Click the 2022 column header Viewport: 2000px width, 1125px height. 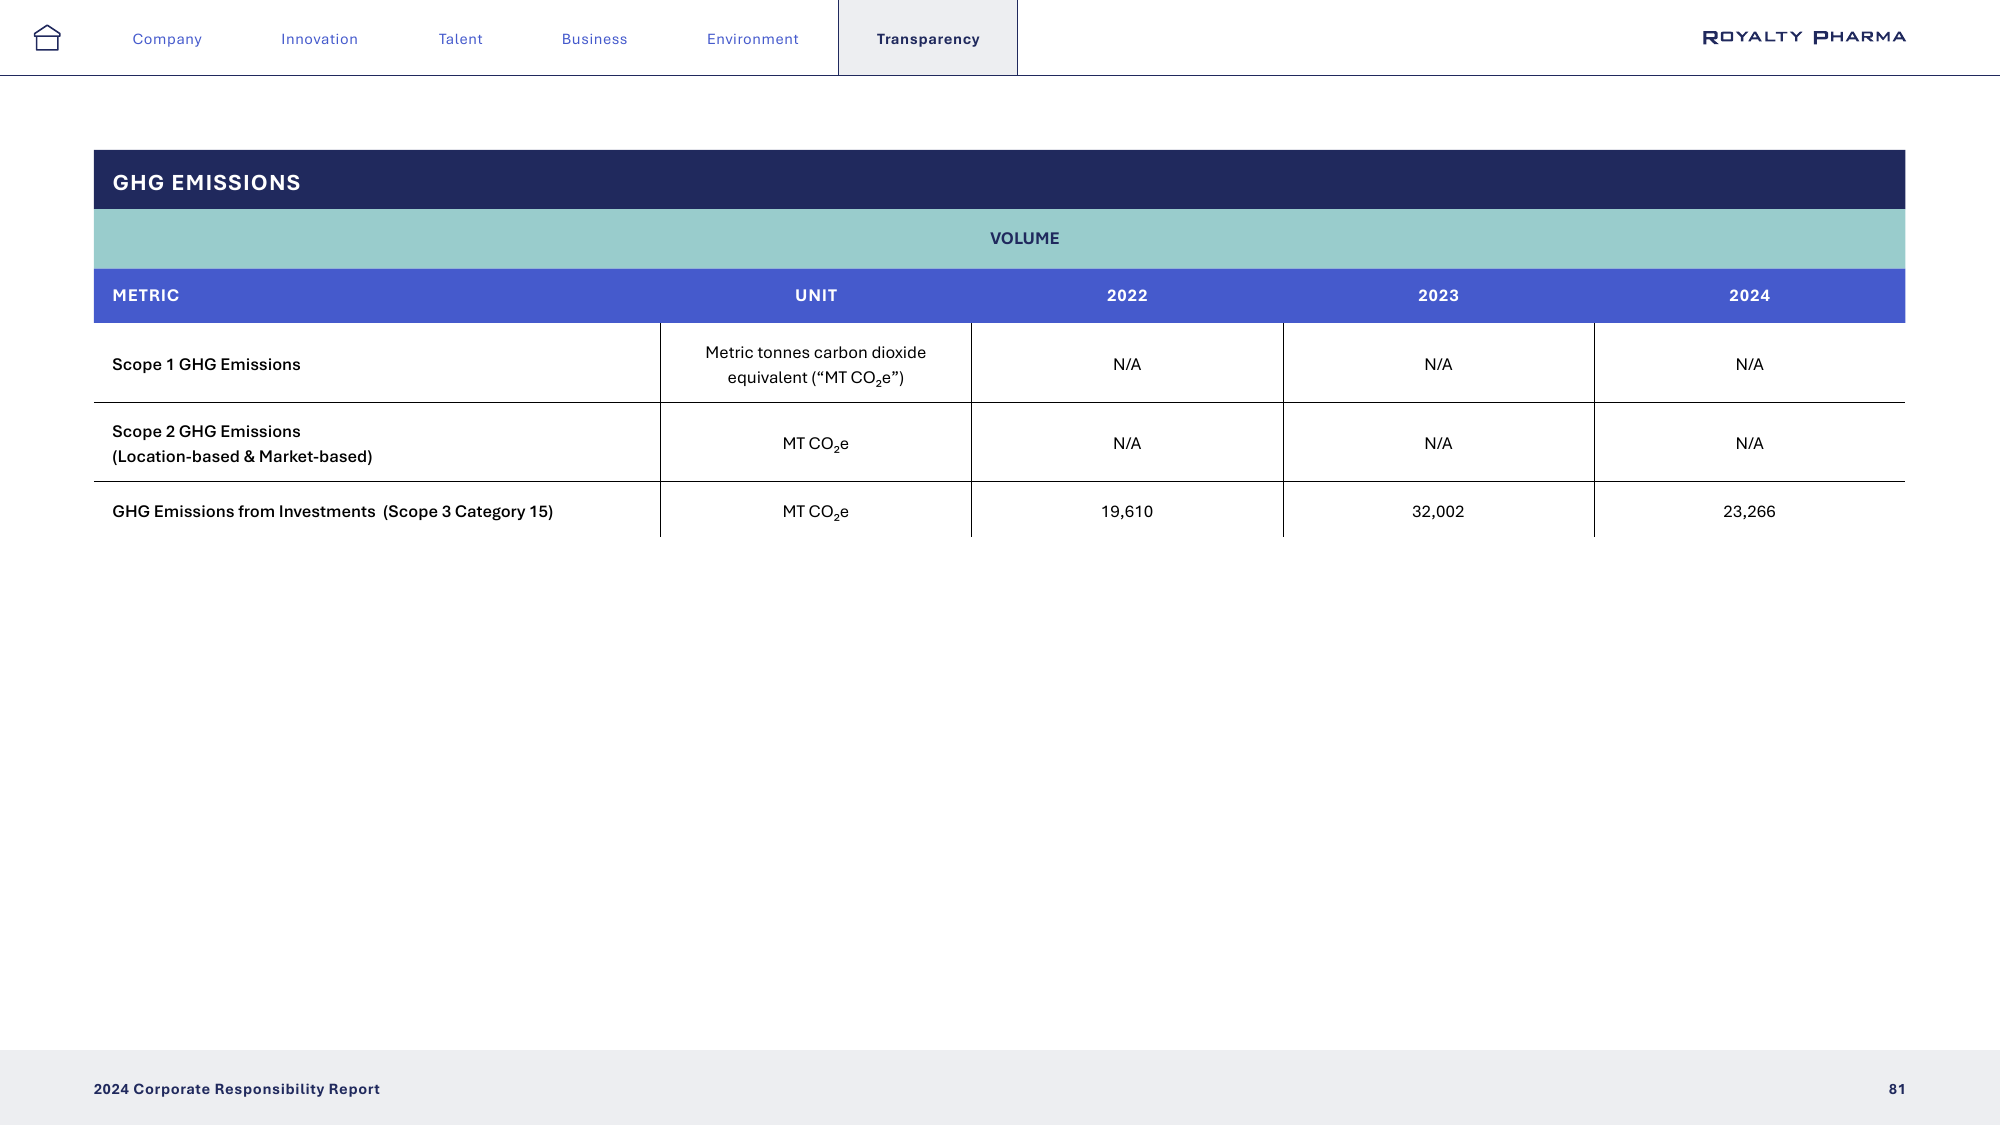point(1127,295)
